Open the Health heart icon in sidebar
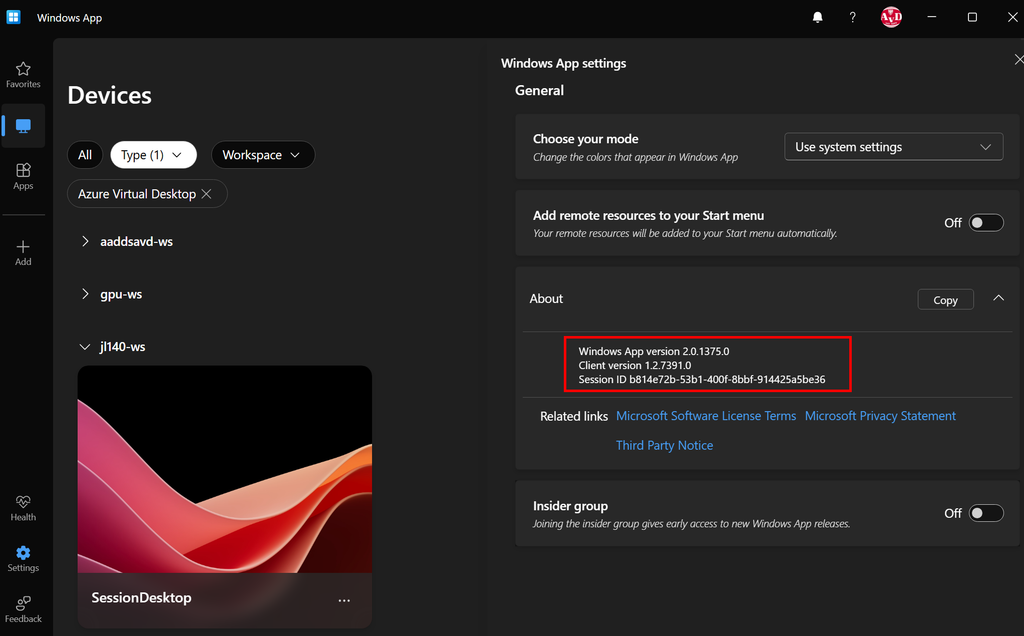 (23, 508)
